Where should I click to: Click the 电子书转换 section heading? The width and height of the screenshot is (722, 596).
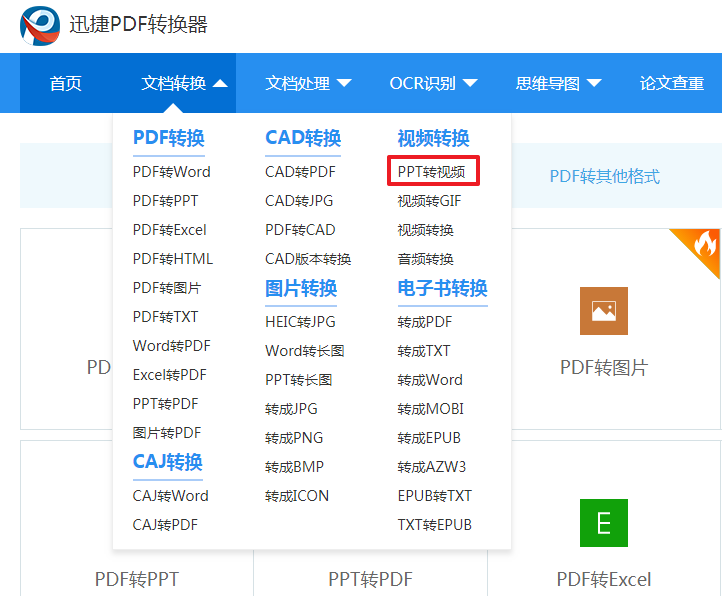click(x=443, y=288)
